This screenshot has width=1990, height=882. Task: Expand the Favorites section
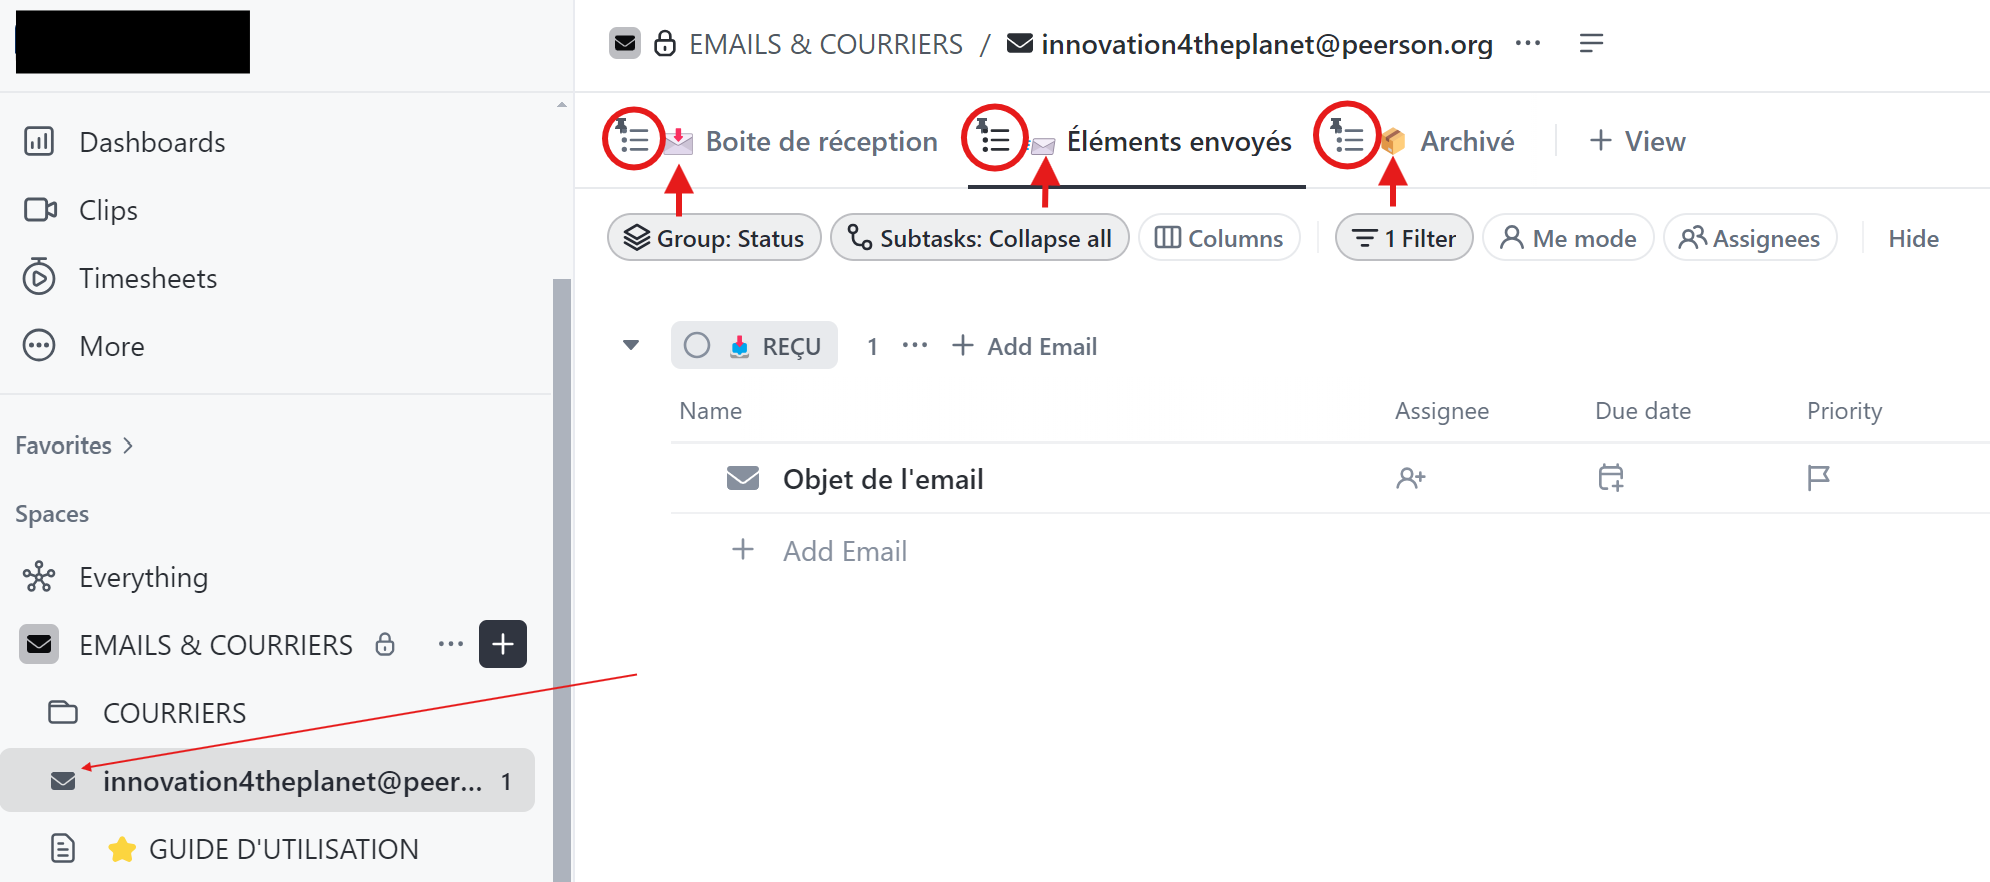75,446
